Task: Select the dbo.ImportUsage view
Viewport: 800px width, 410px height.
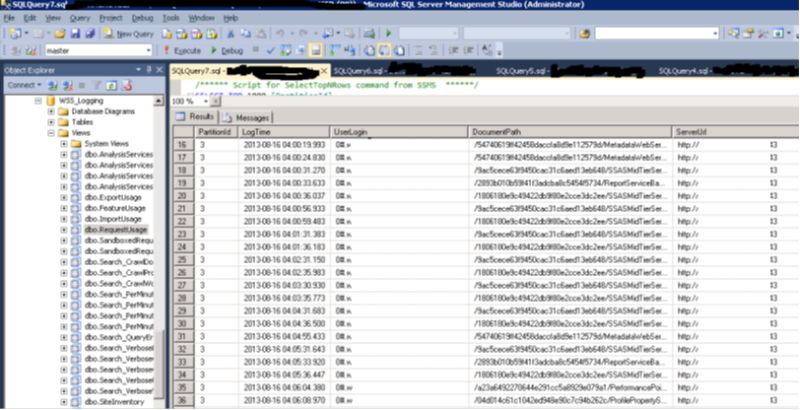Action: tap(113, 219)
